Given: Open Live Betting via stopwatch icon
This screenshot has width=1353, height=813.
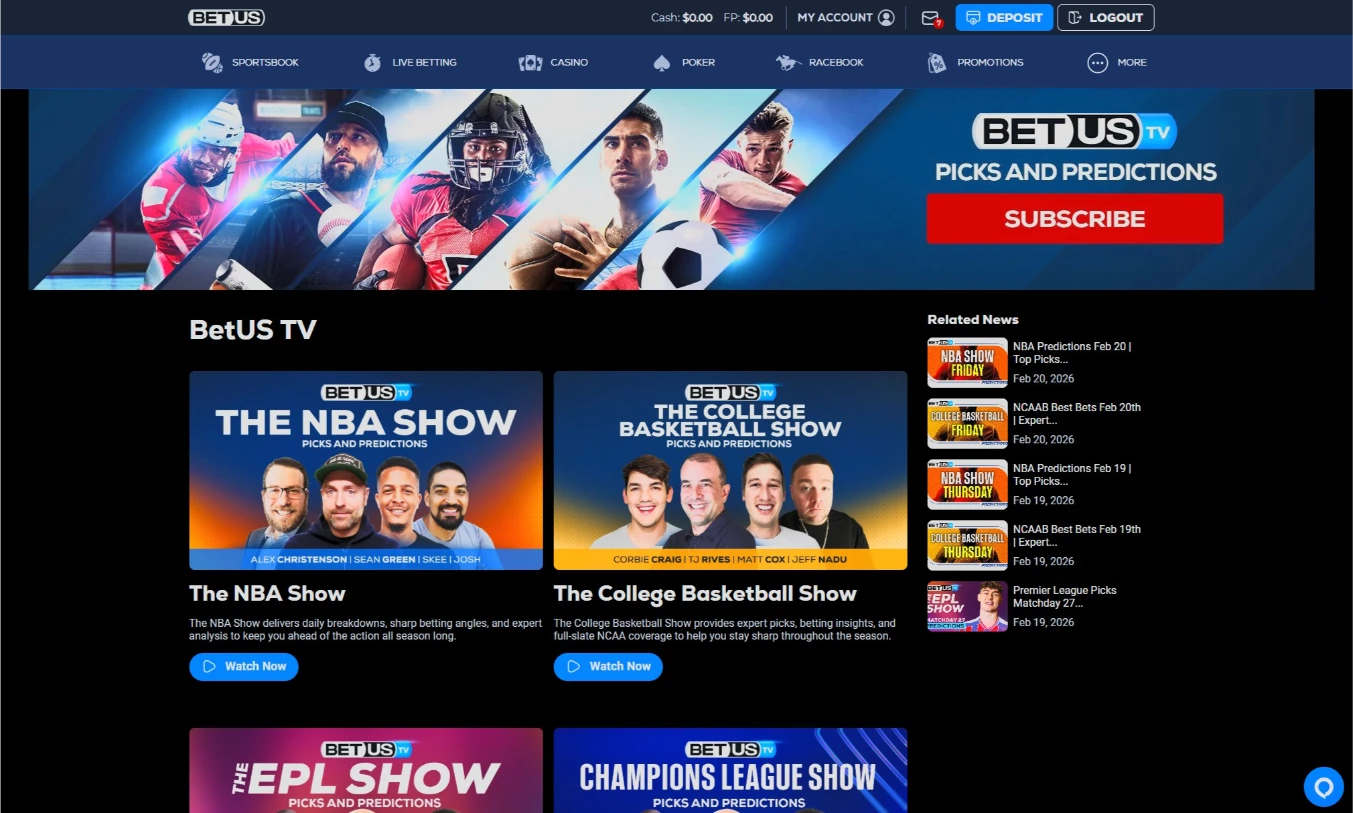Looking at the screenshot, I should (372, 62).
